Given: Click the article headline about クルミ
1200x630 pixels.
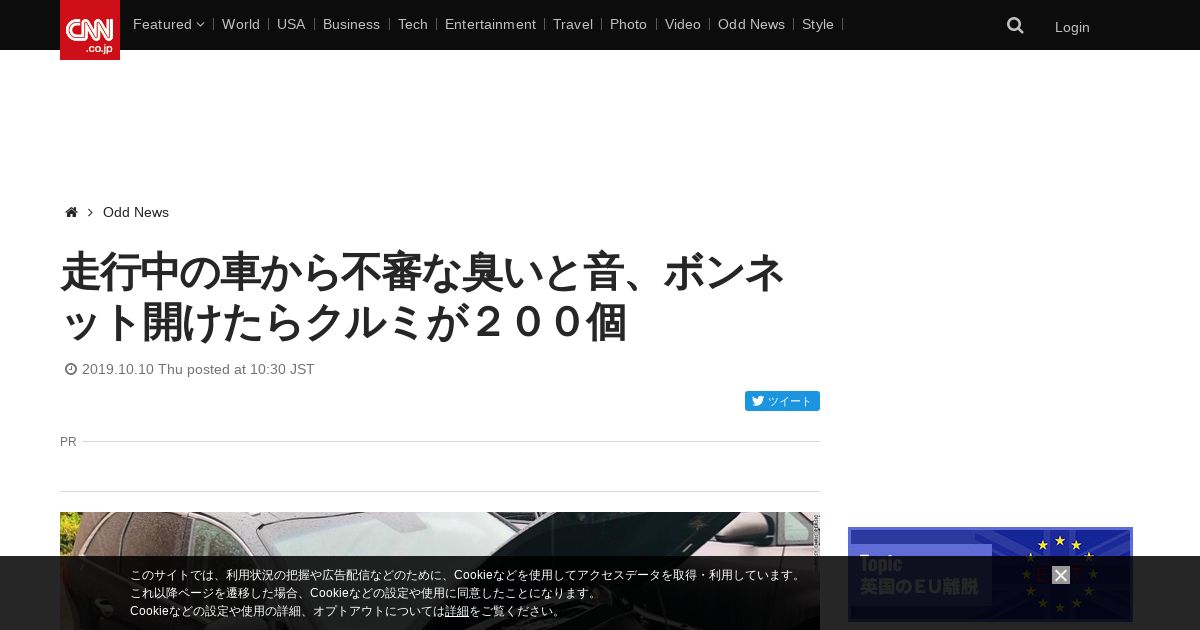Looking at the screenshot, I should click(422, 297).
